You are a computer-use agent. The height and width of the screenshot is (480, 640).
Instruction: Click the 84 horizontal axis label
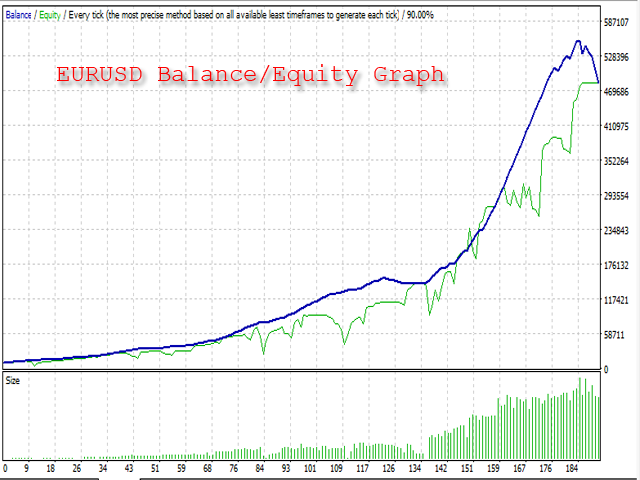(260, 468)
